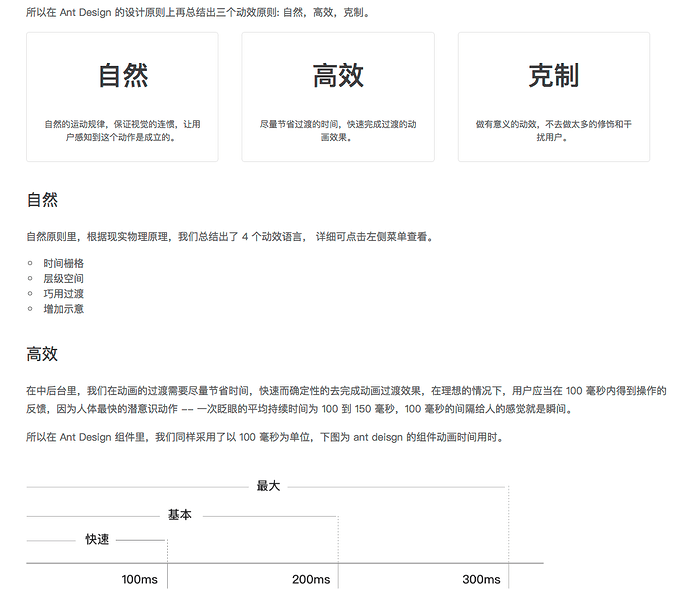This screenshot has height=609, width=690.
Task: Click description text under 克制 card title
Action: [x=554, y=131]
